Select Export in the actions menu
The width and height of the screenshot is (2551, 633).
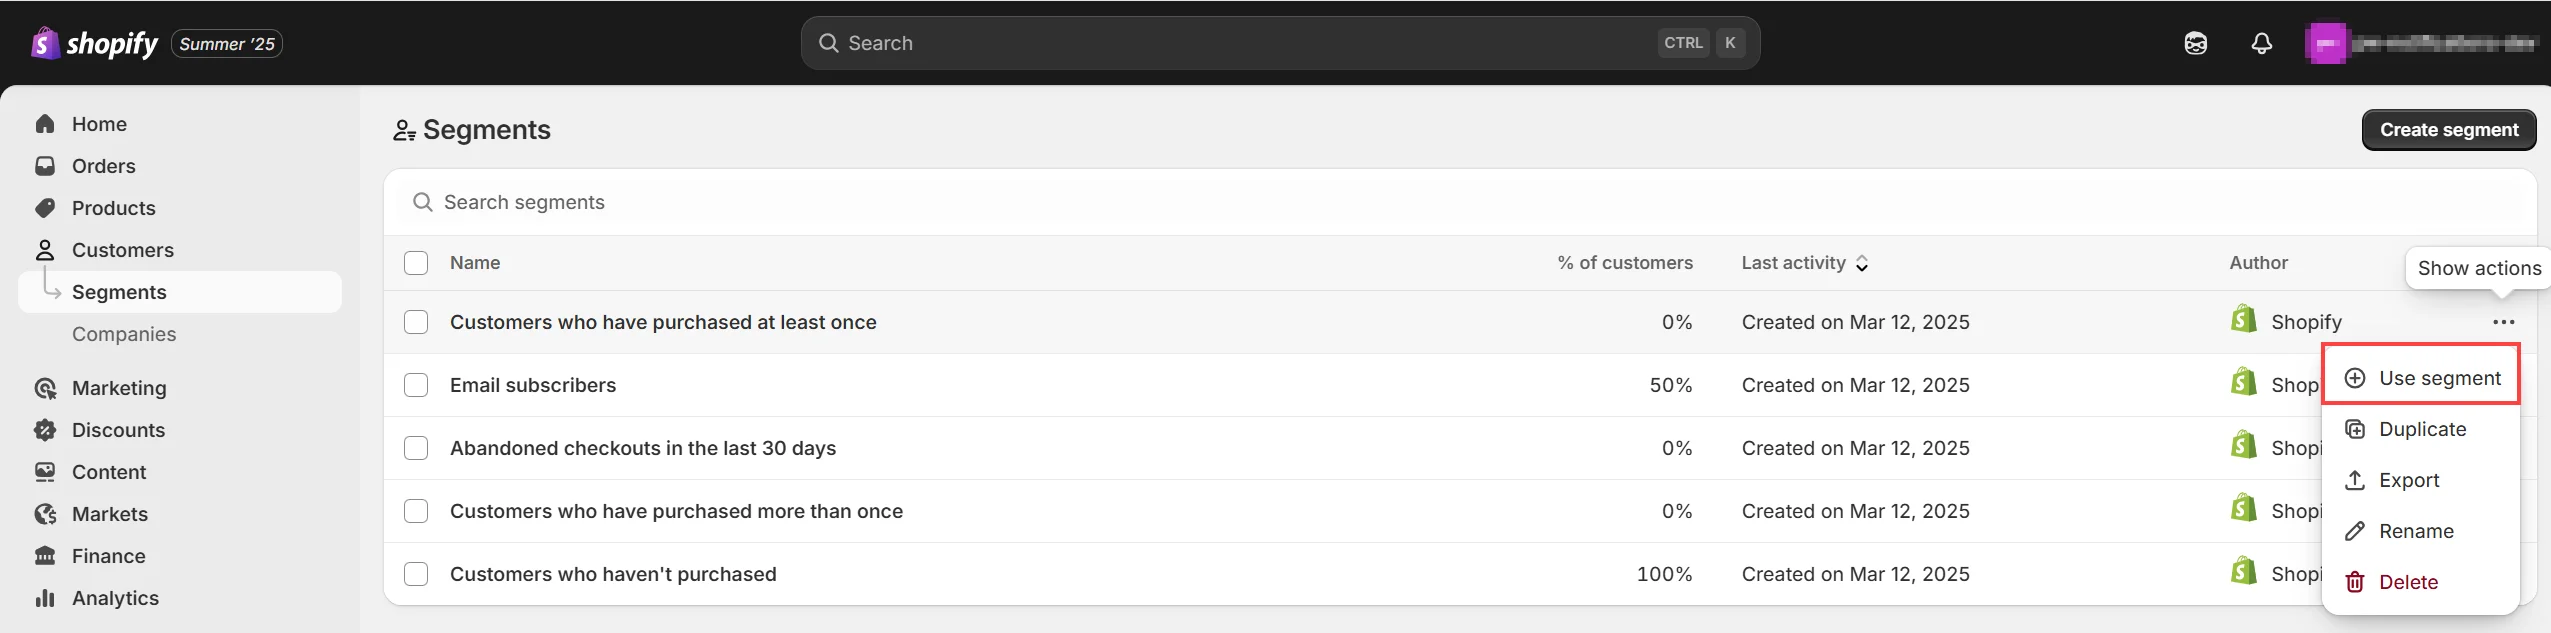pyautogui.click(x=2408, y=480)
